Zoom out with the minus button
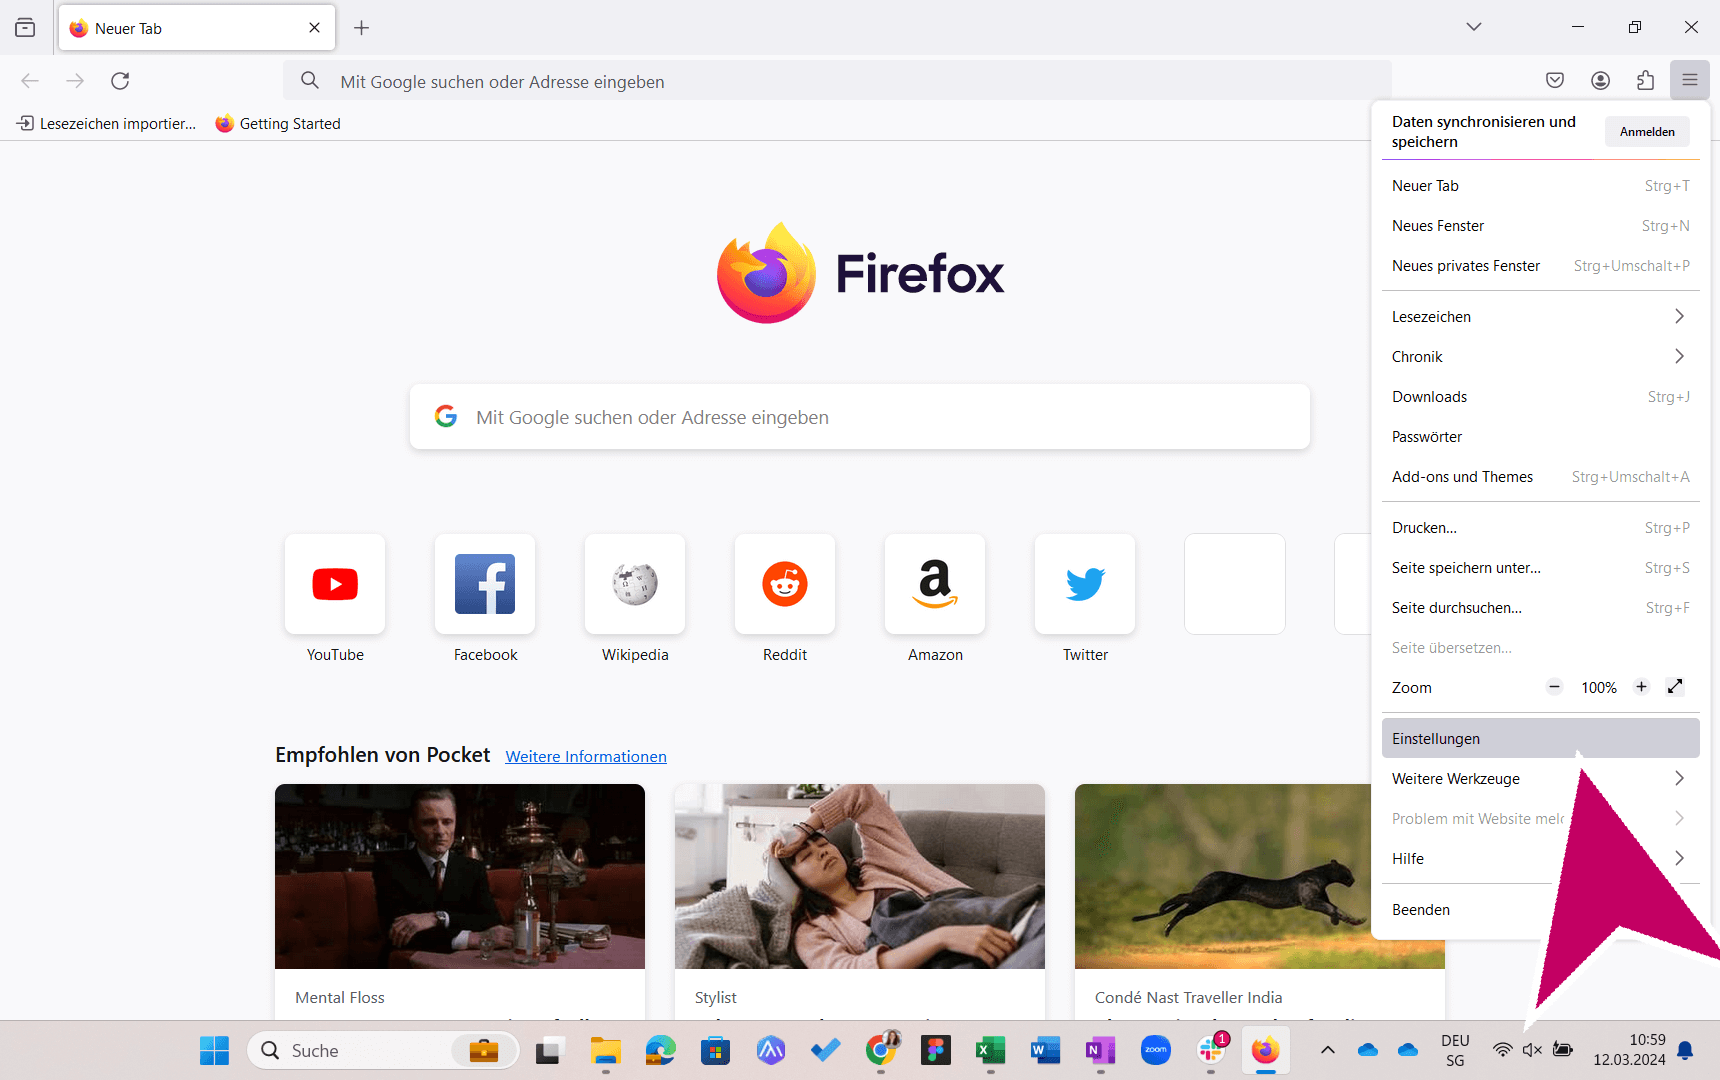 pos(1554,687)
